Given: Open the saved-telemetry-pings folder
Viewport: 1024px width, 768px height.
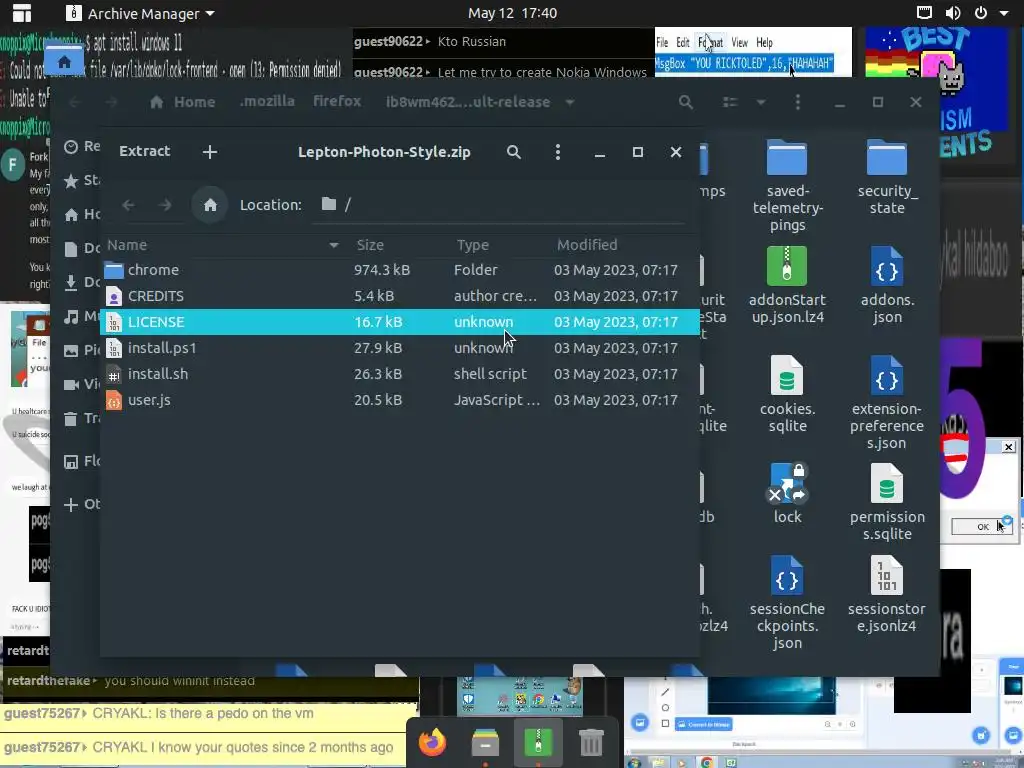Looking at the screenshot, I should (x=787, y=185).
